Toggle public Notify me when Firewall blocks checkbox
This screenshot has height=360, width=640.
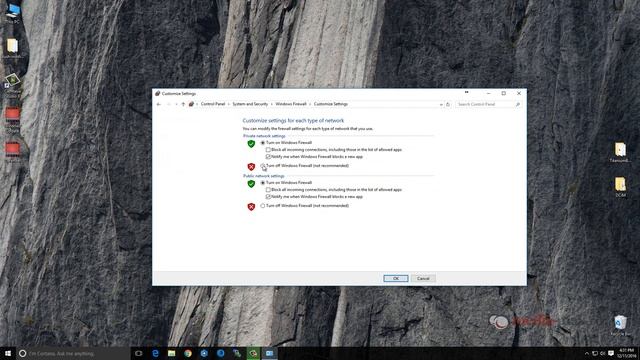pyautogui.click(x=268, y=197)
